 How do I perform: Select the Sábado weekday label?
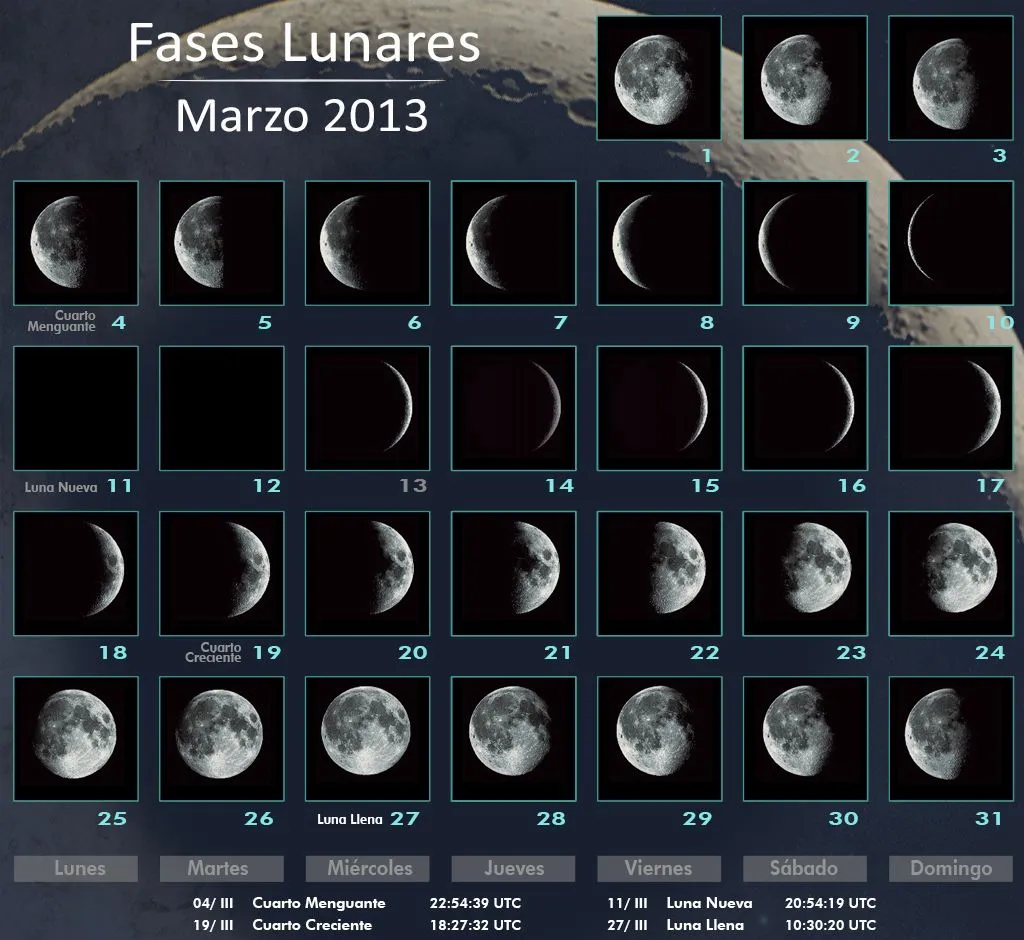coord(805,869)
